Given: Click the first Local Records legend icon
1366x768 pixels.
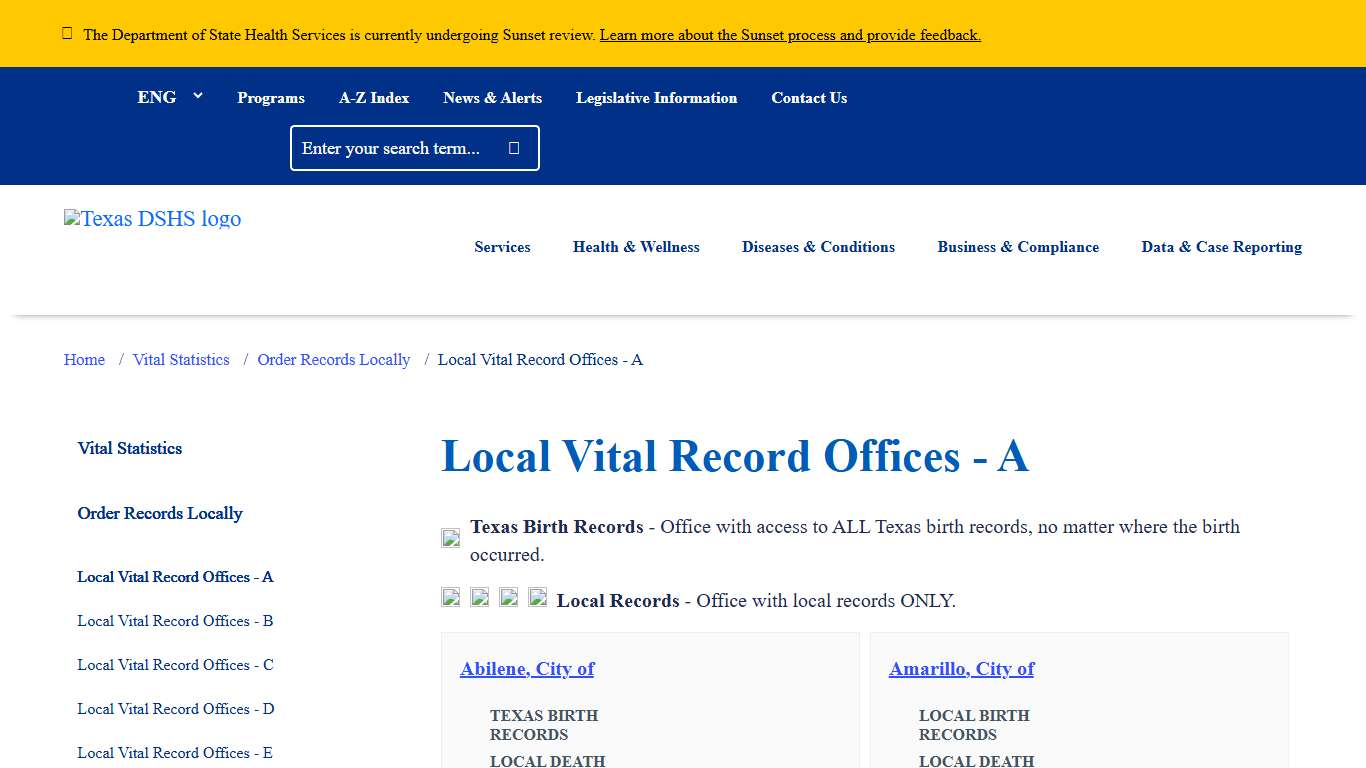Looking at the screenshot, I should 450,597.
